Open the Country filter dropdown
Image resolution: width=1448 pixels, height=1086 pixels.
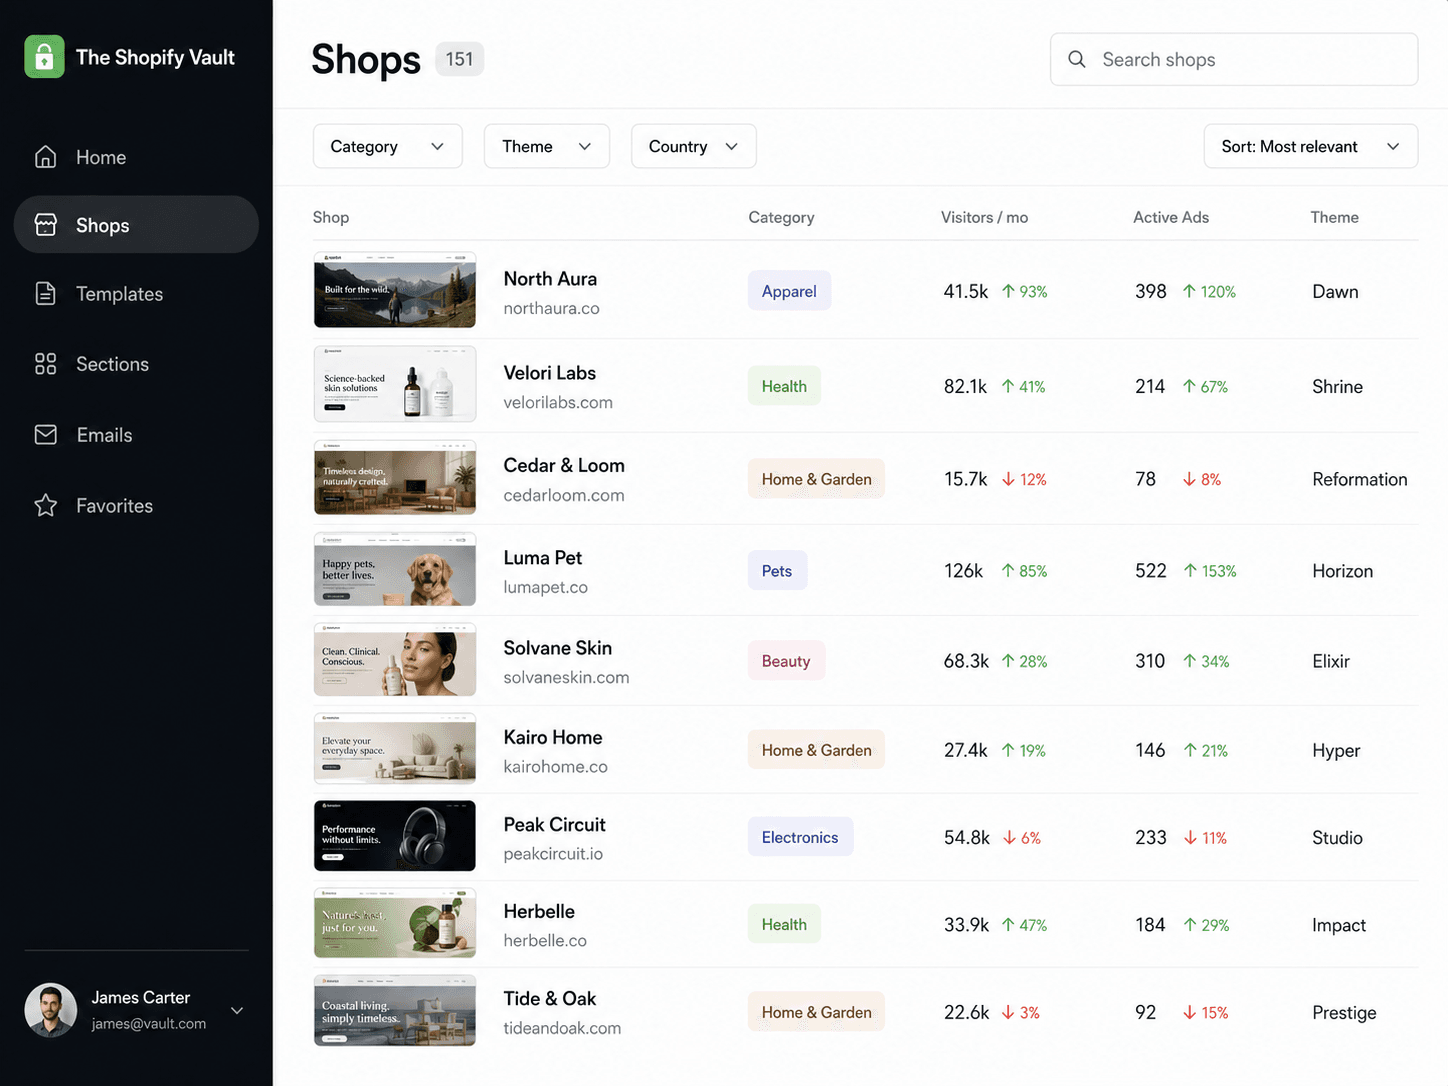pos(693,146)
